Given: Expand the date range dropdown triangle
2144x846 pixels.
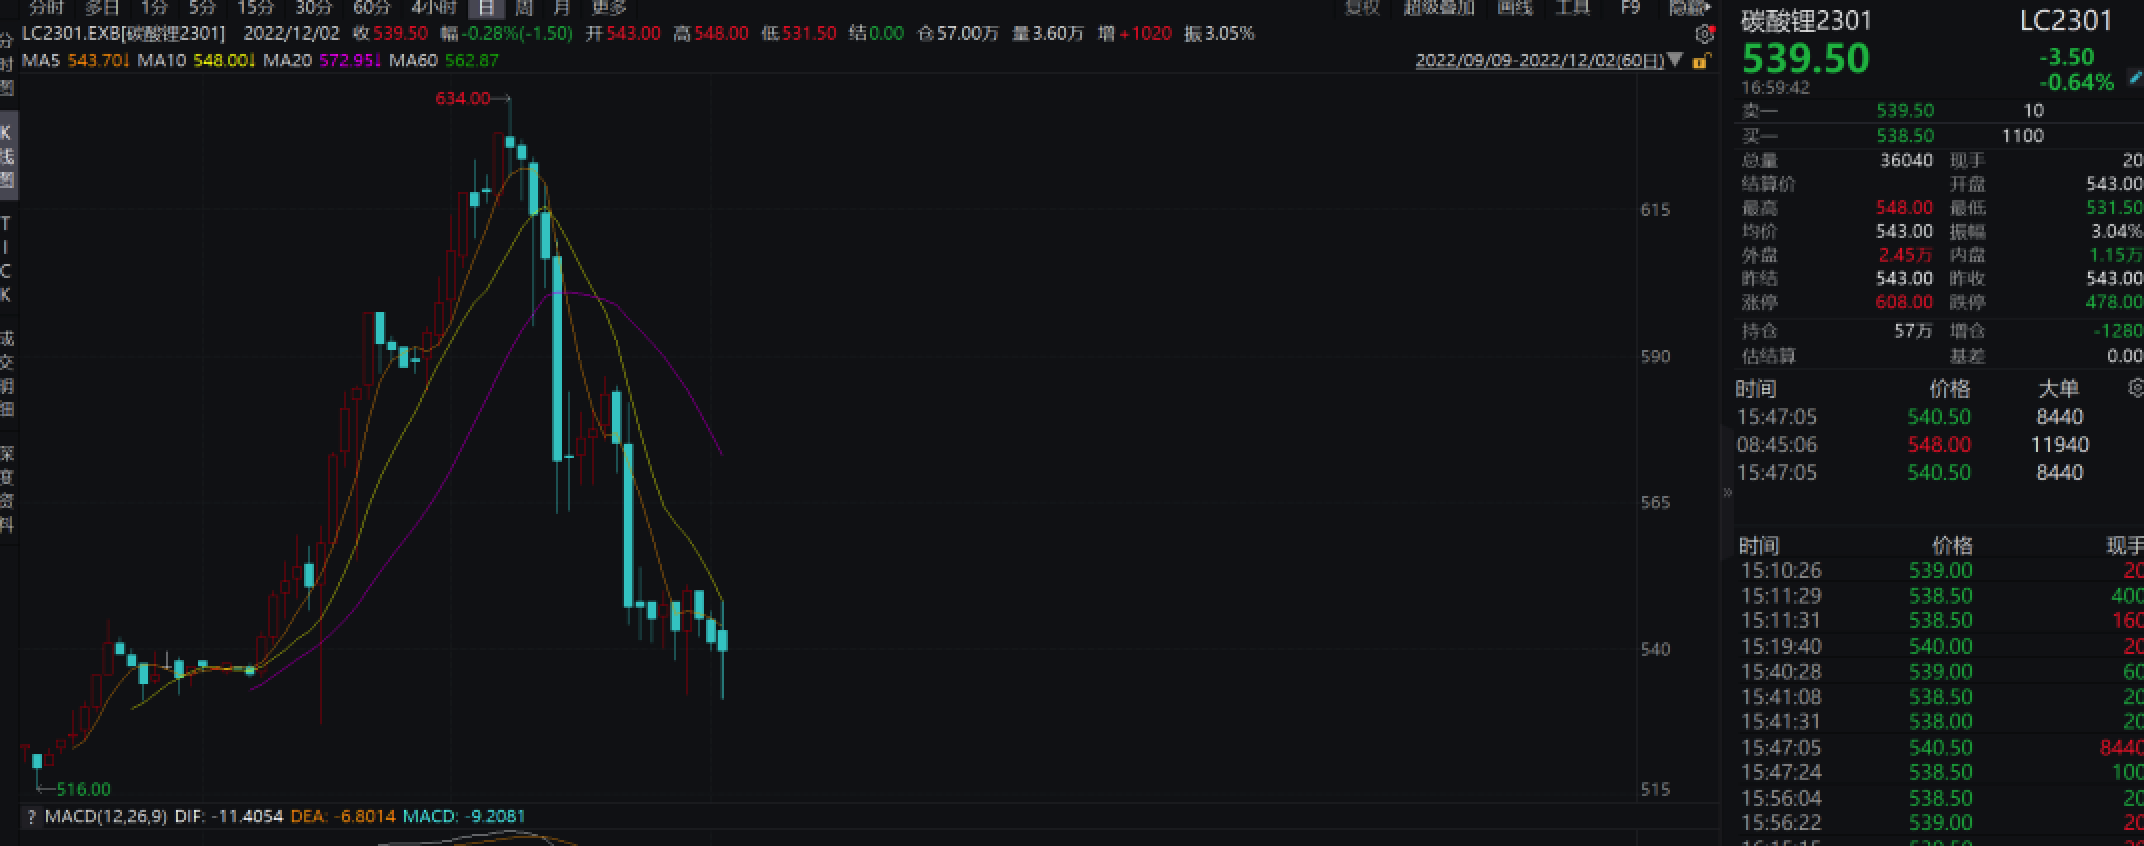Looking at the screenshot, I should point(1677,61).
